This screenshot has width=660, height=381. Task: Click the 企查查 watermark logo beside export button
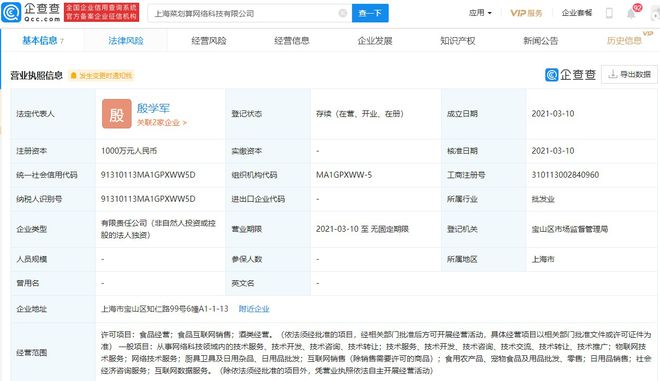point(570,75)
